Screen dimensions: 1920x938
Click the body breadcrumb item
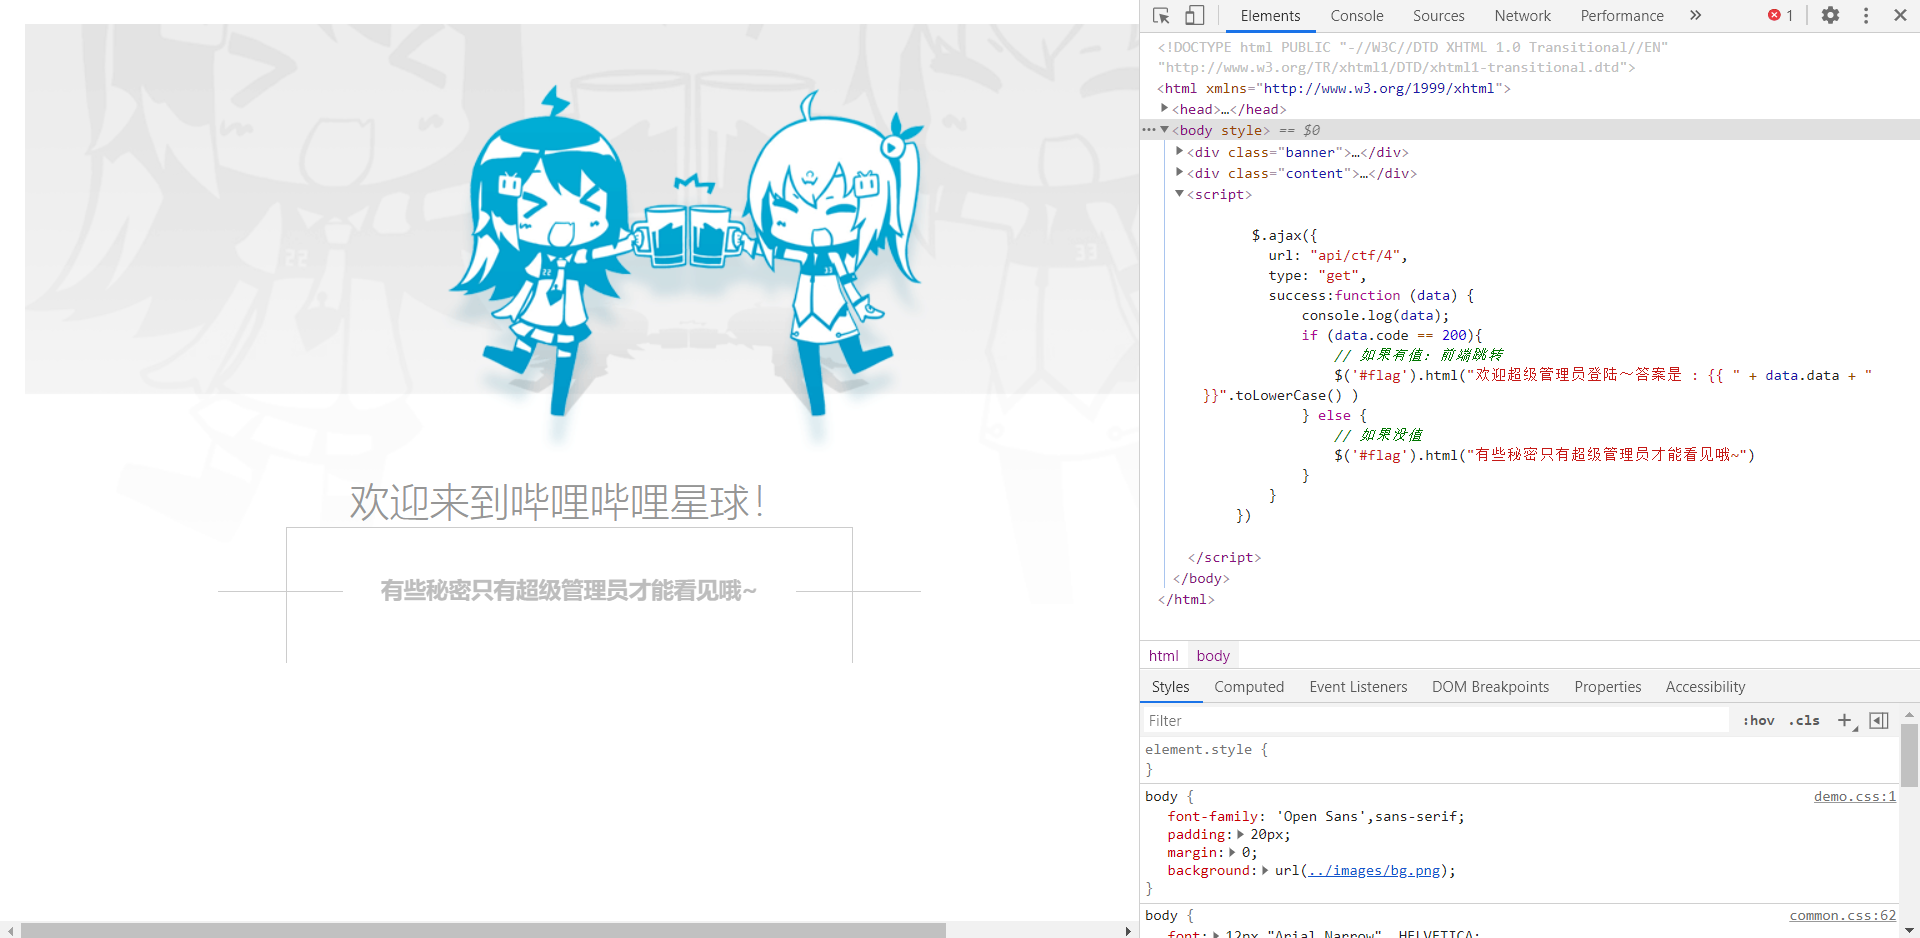pos(1213,656)
